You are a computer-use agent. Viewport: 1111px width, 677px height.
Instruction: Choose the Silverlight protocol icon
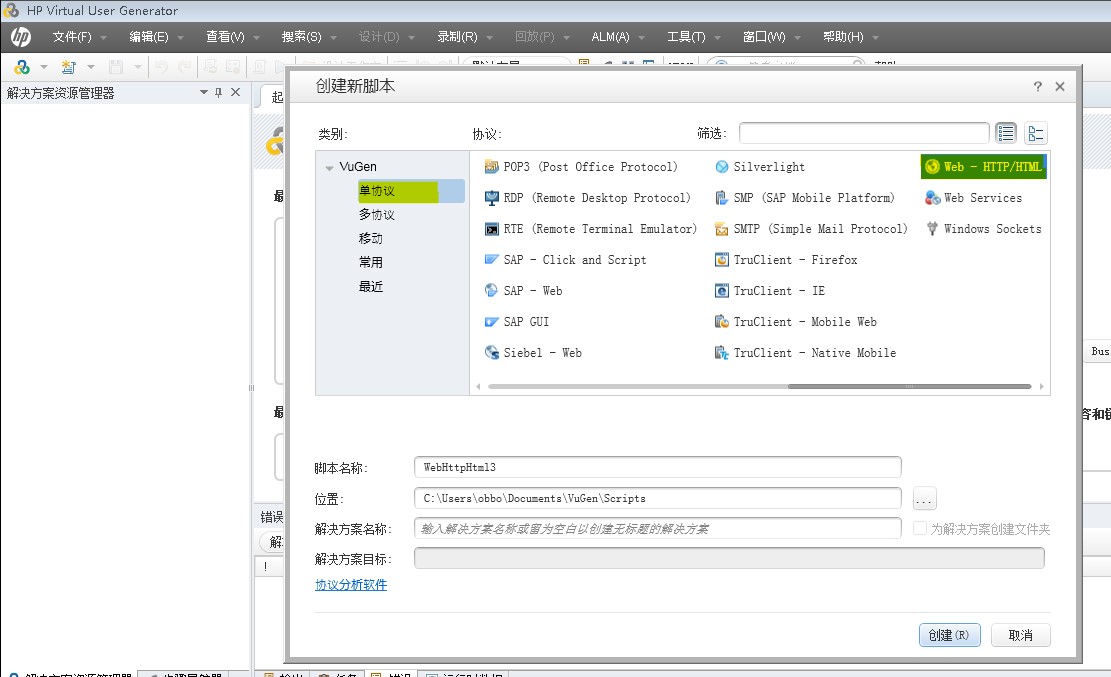coord(722,167)
